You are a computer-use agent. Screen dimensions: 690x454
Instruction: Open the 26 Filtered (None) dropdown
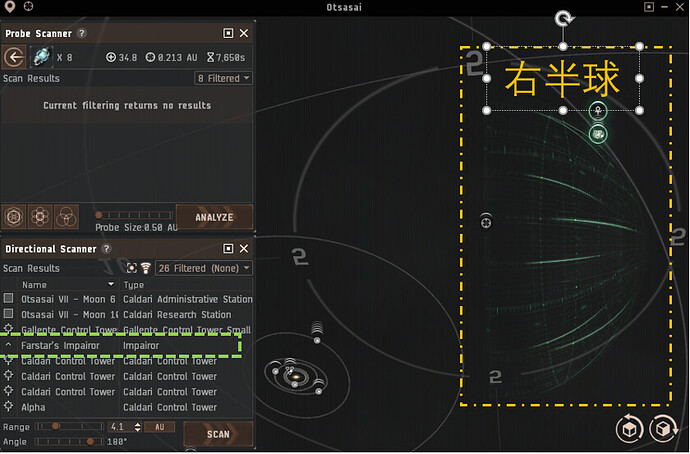pyautogui.click(x=204, y=268)
